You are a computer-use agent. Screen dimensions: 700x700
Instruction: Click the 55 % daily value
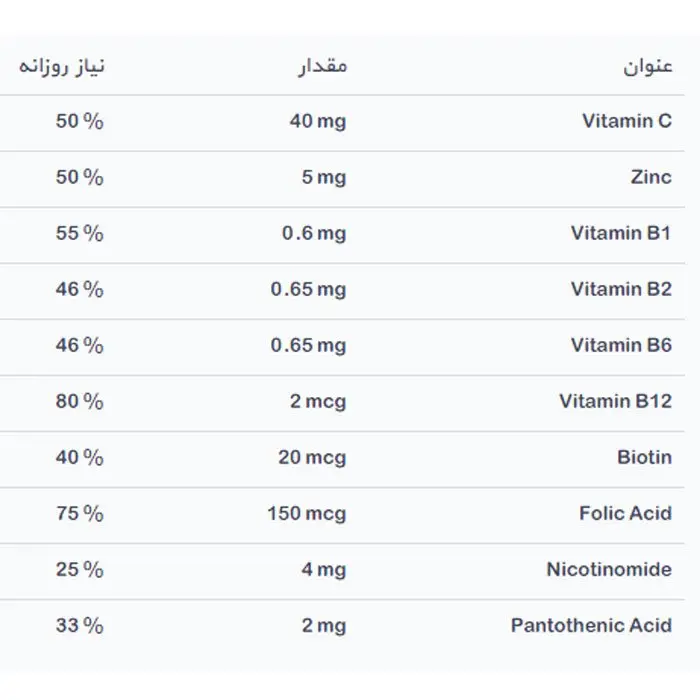[79, 233]
